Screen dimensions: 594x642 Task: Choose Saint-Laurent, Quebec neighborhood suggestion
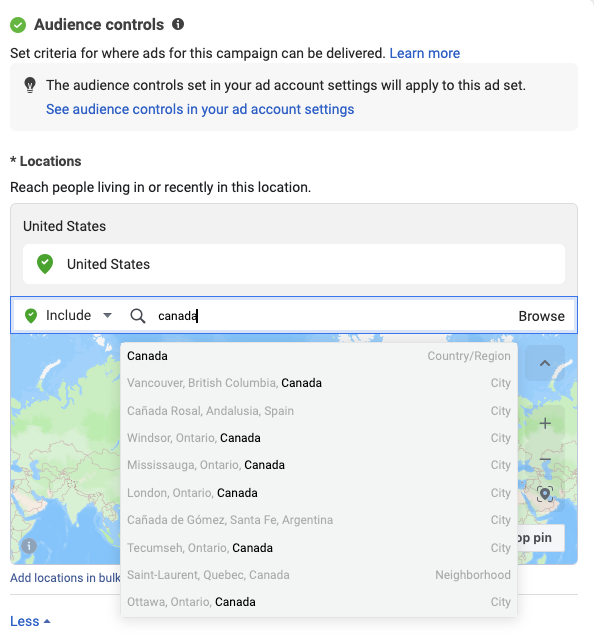point(319,575)
